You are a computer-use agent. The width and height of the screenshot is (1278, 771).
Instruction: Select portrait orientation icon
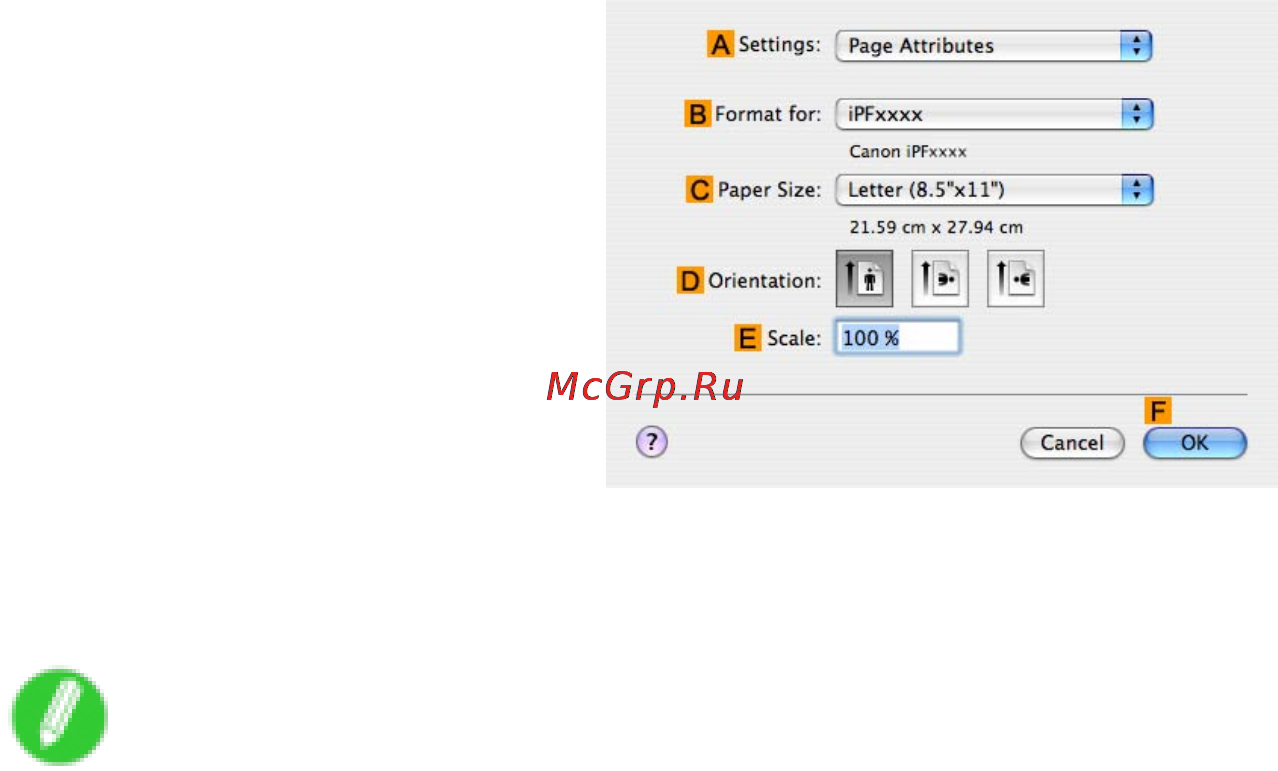tap(864, 278)
